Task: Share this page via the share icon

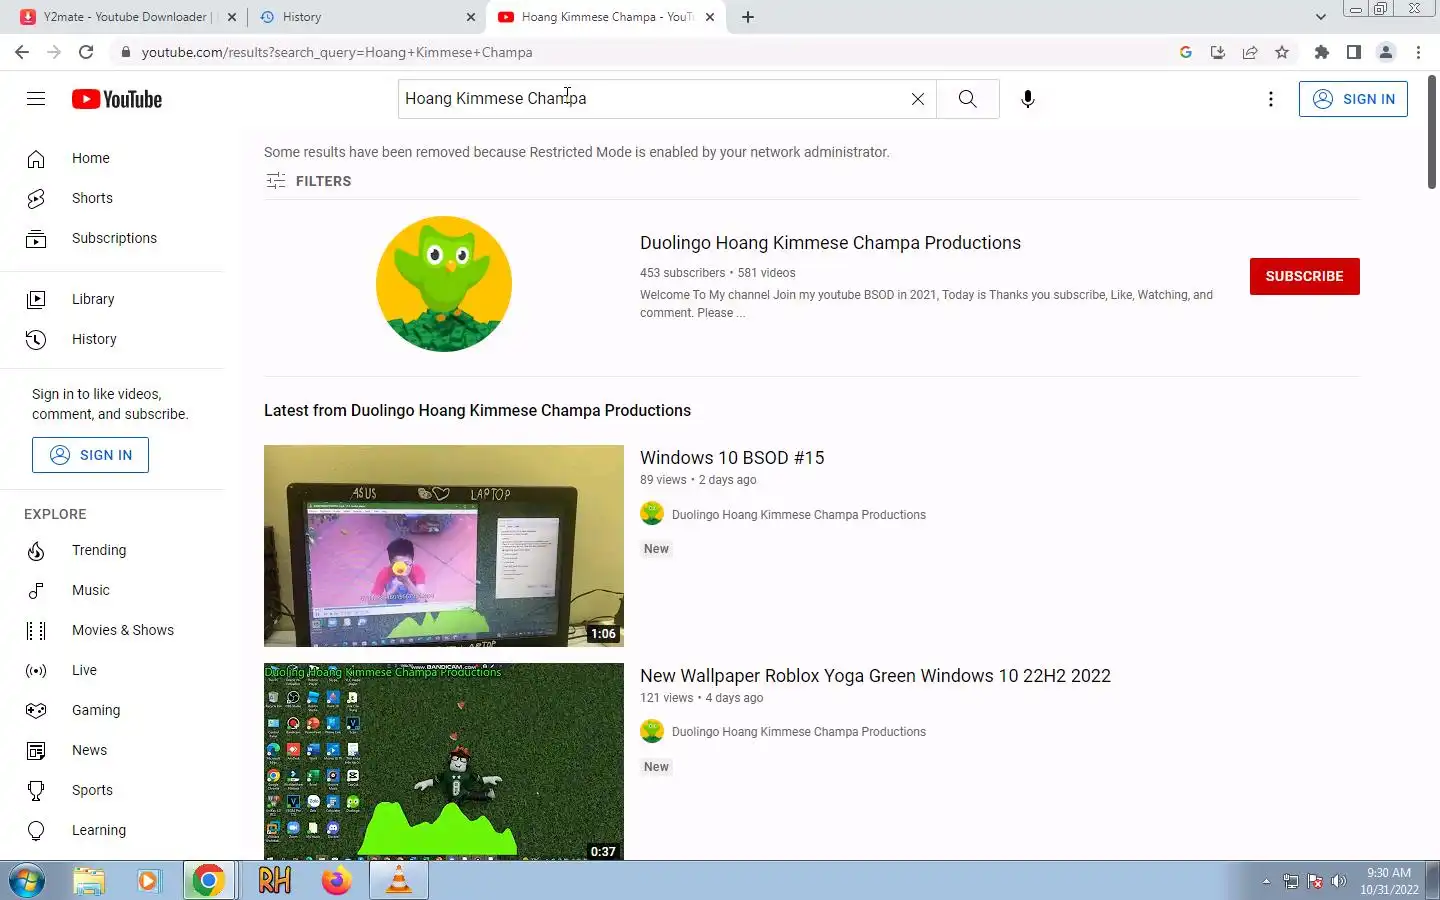Action: 1250,52
